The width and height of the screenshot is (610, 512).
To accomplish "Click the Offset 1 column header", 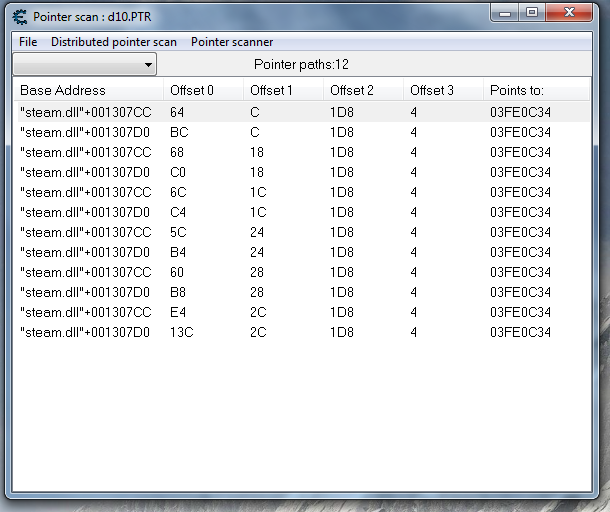I will [272, 90].
